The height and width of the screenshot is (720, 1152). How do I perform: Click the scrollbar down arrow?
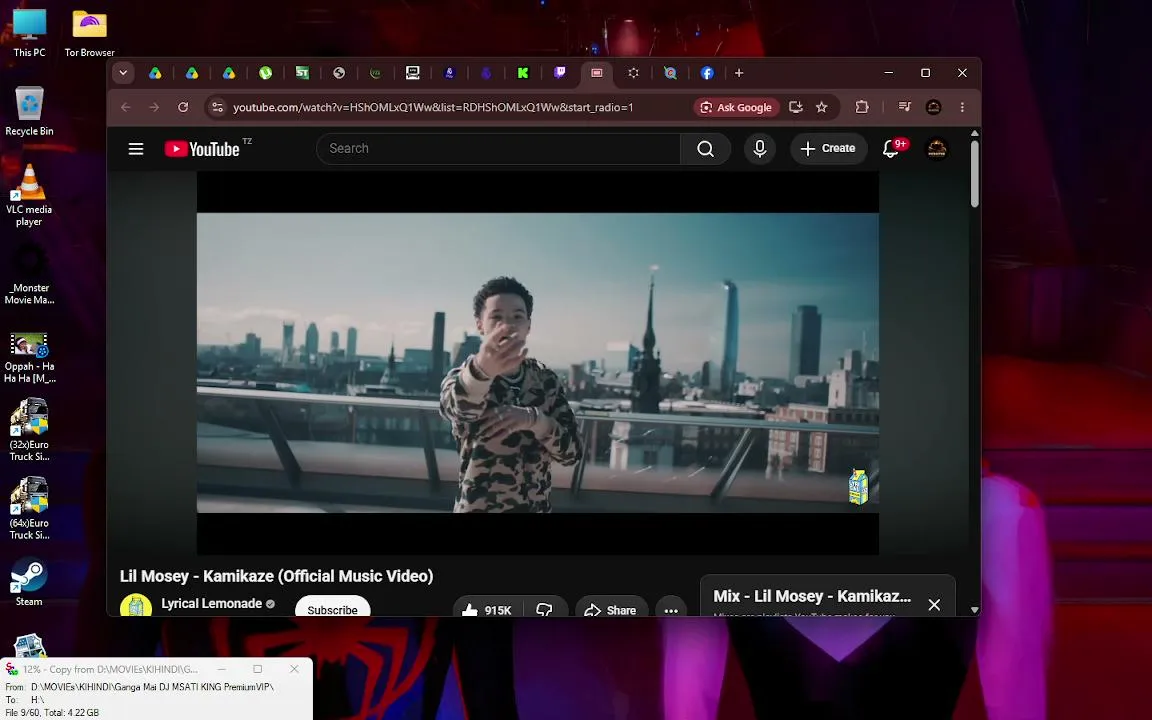pyautogui.click(x=975, y=610)
